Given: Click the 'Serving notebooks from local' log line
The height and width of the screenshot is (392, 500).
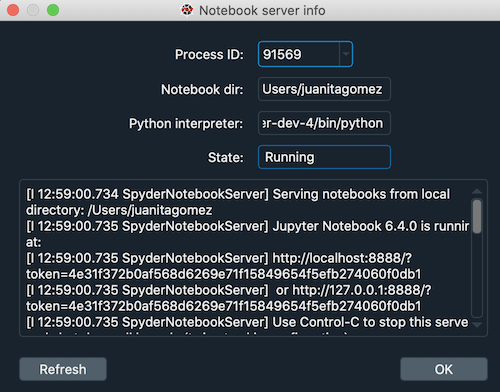Looking at the screenshot, I should [x=238, y=194].
